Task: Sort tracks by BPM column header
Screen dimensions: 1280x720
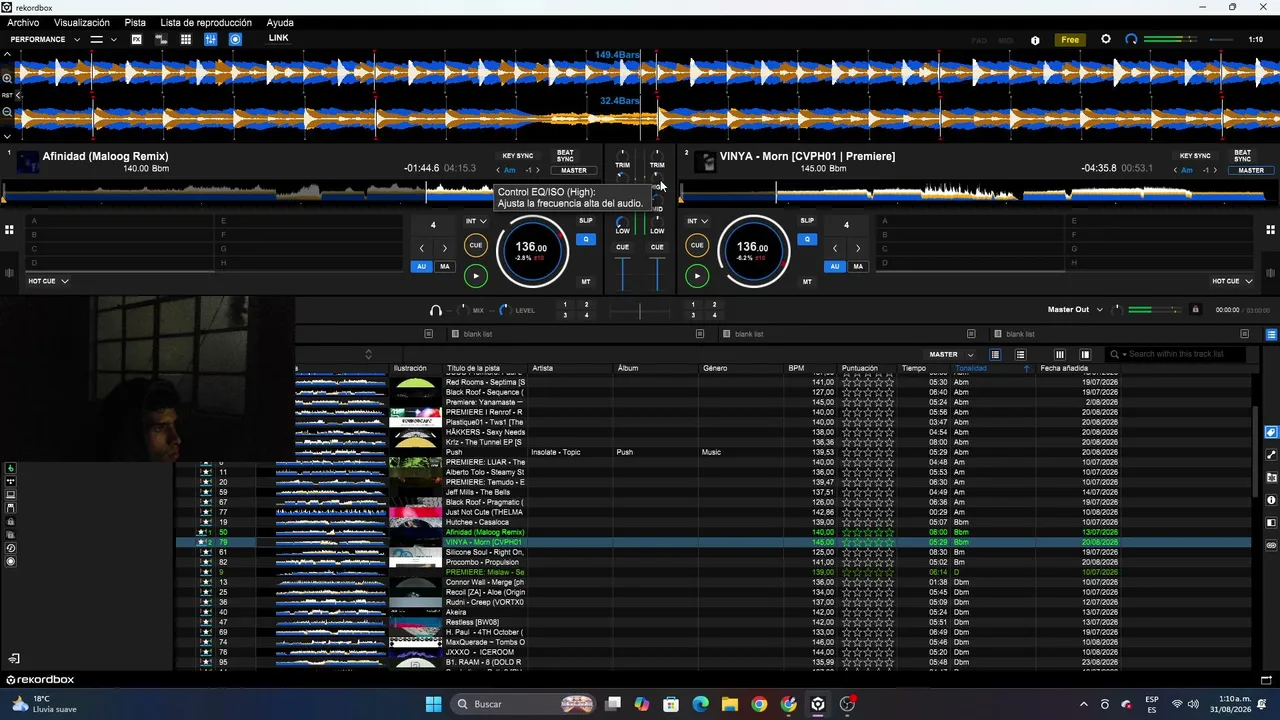Action: tap(796, 368)
